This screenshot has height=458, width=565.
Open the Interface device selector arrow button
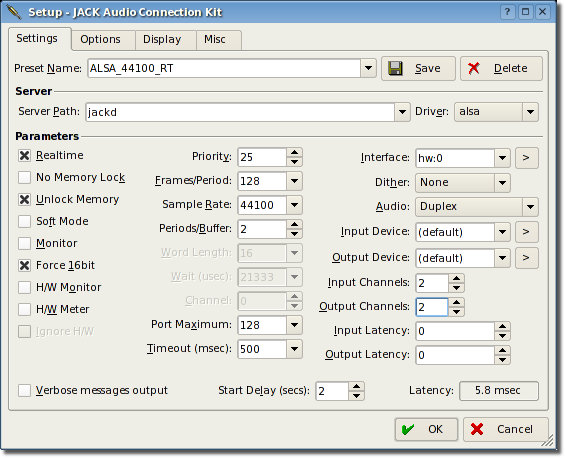526,158
